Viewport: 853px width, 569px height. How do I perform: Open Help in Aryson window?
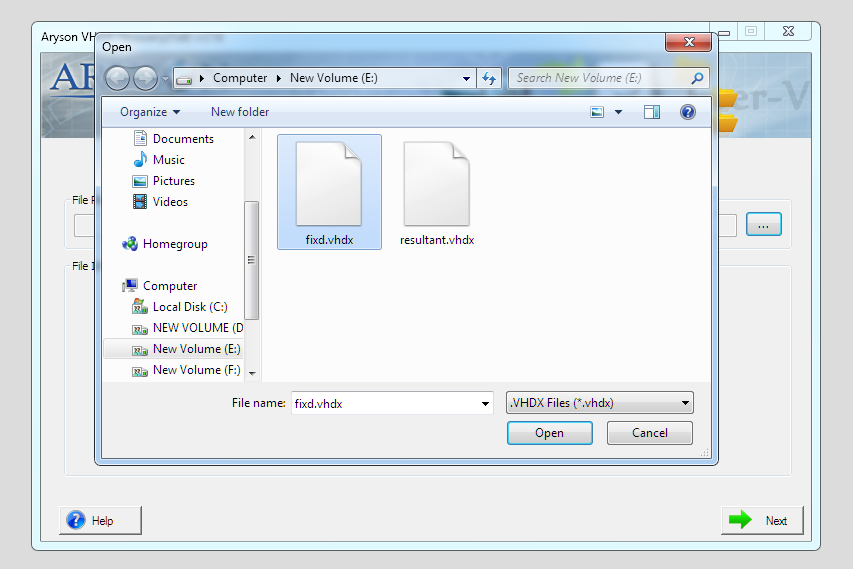100,521
